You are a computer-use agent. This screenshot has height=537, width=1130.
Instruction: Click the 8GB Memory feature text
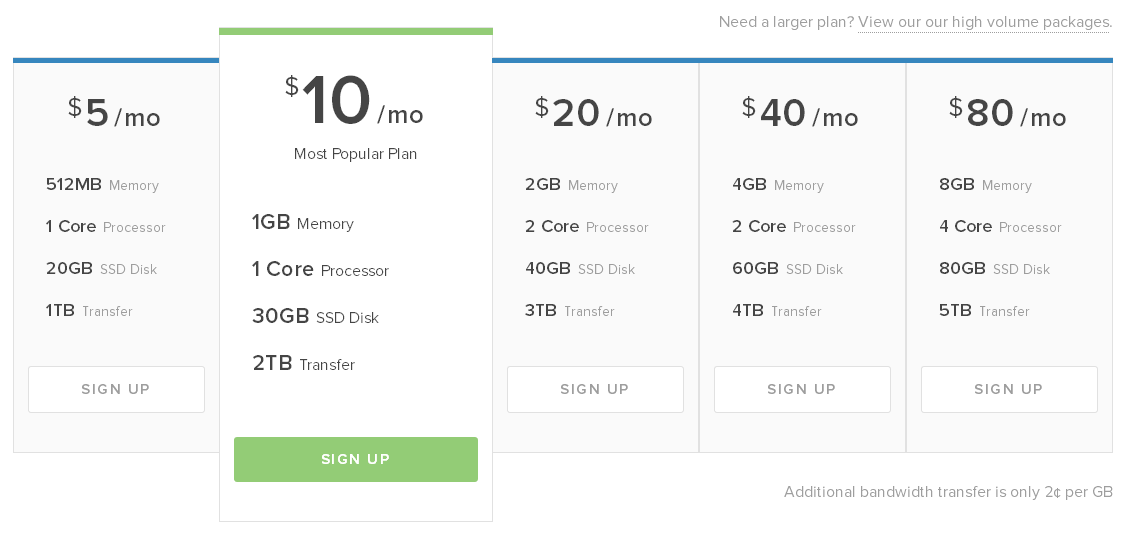[985, 185]
